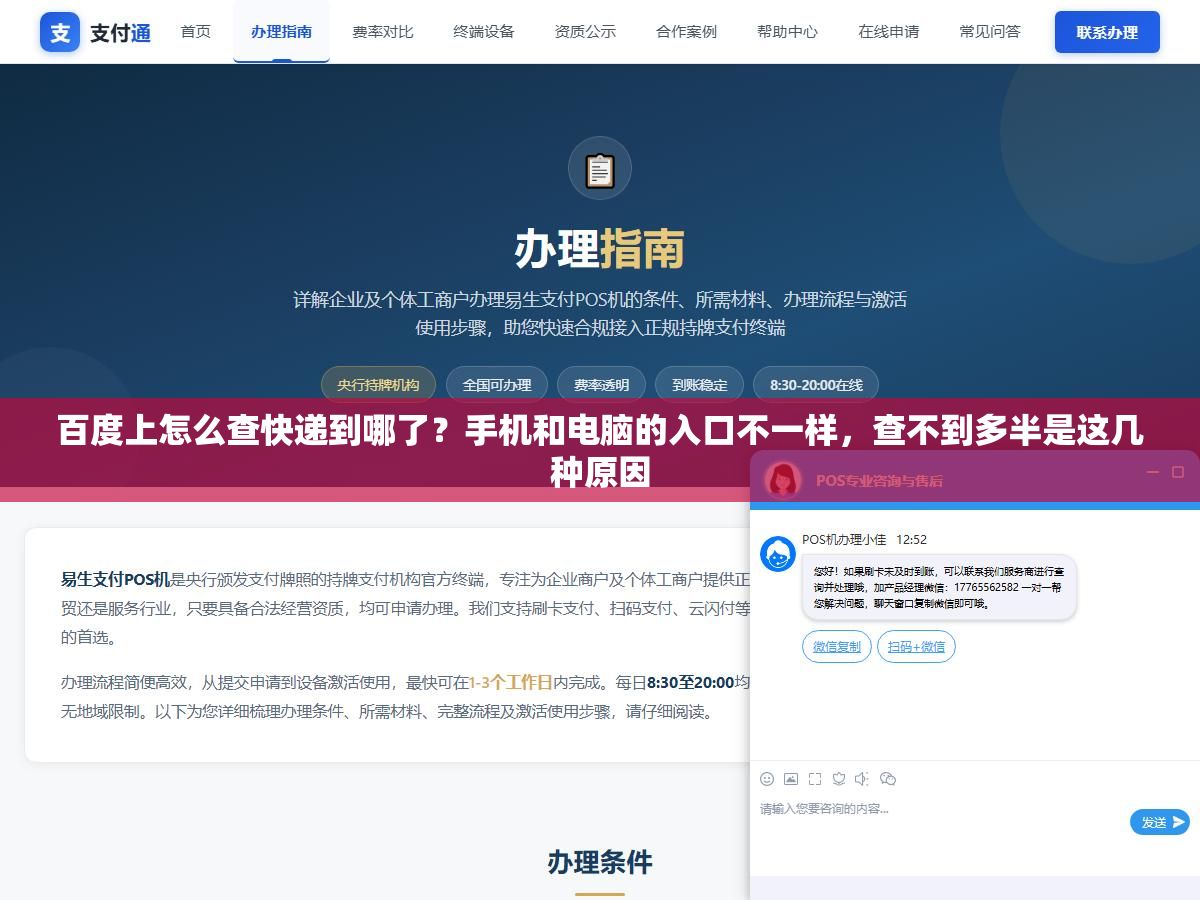Click the 到账稳定 pill tag
Viewport: 1200px width, 900px height.
click(699, 385)
